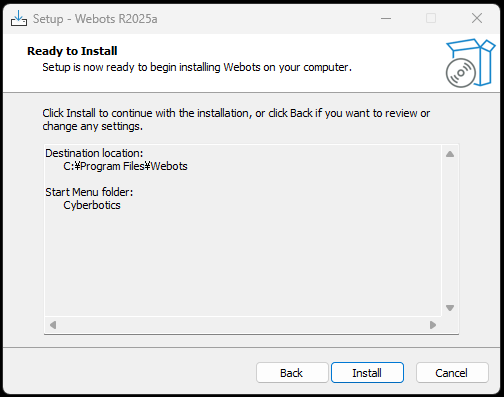Click the 'Start Menu folder:' label
Screen dimensions: 504x397
coord(89,192)
